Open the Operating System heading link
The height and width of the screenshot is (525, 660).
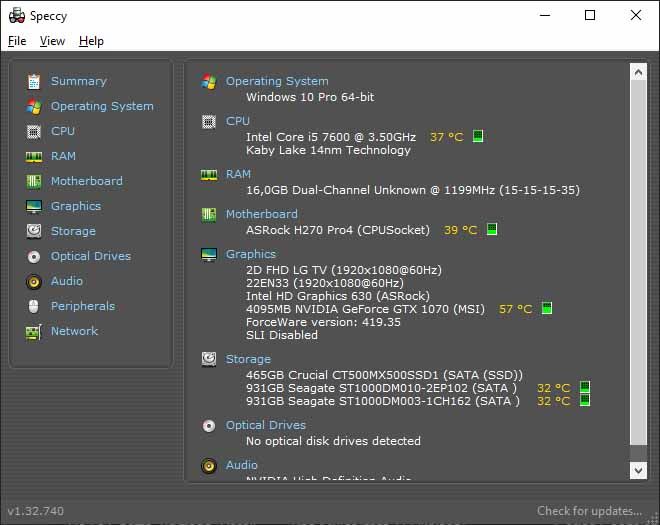tap(277, 81)
